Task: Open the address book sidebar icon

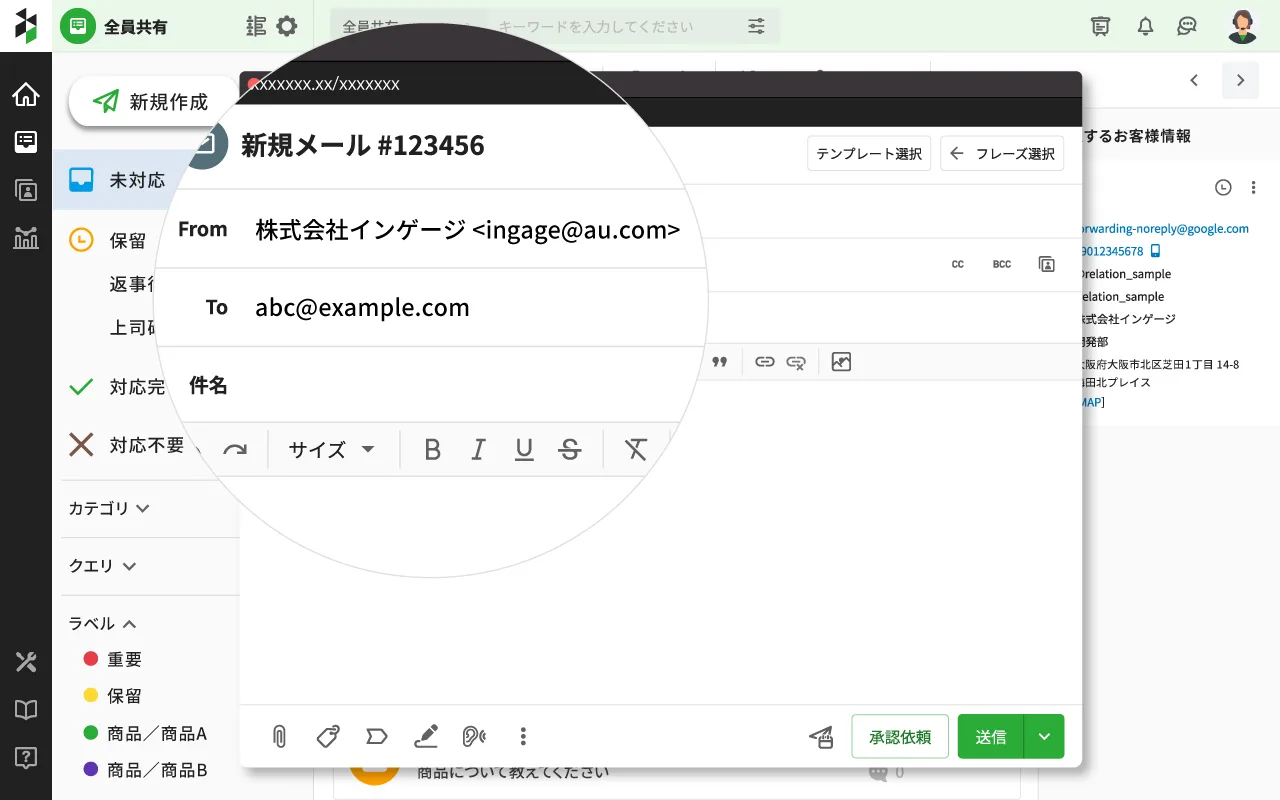Action: pyautogui.click(x=26, y=190)
